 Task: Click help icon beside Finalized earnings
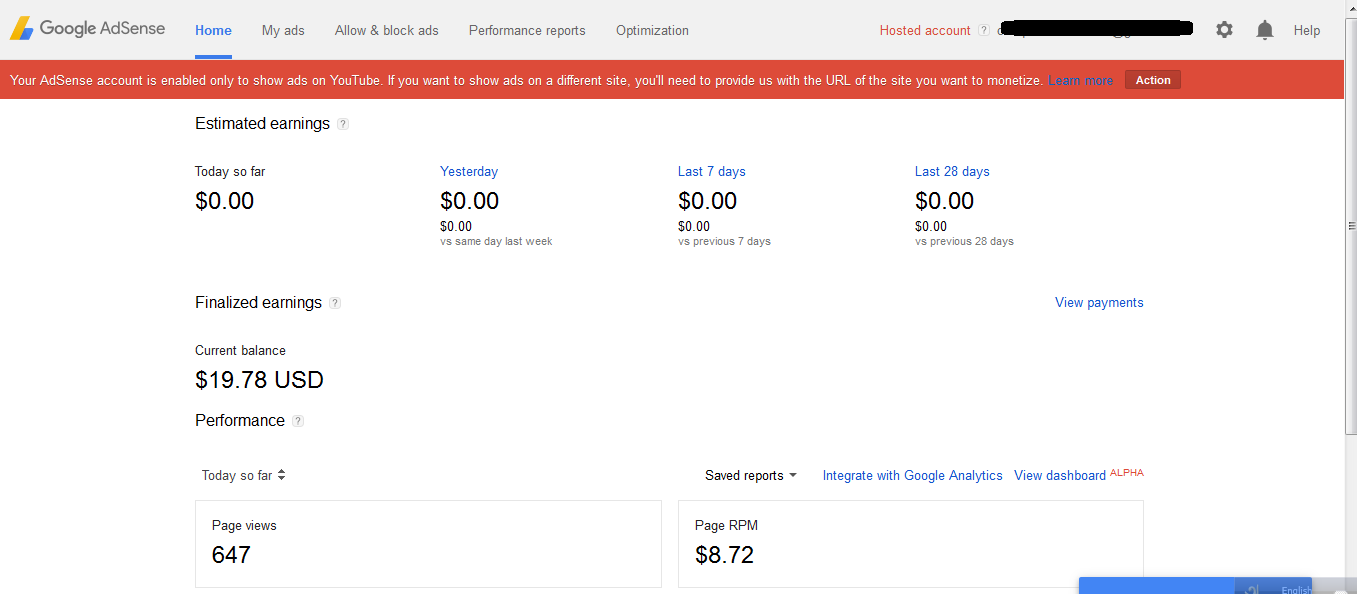coord(335,303)
